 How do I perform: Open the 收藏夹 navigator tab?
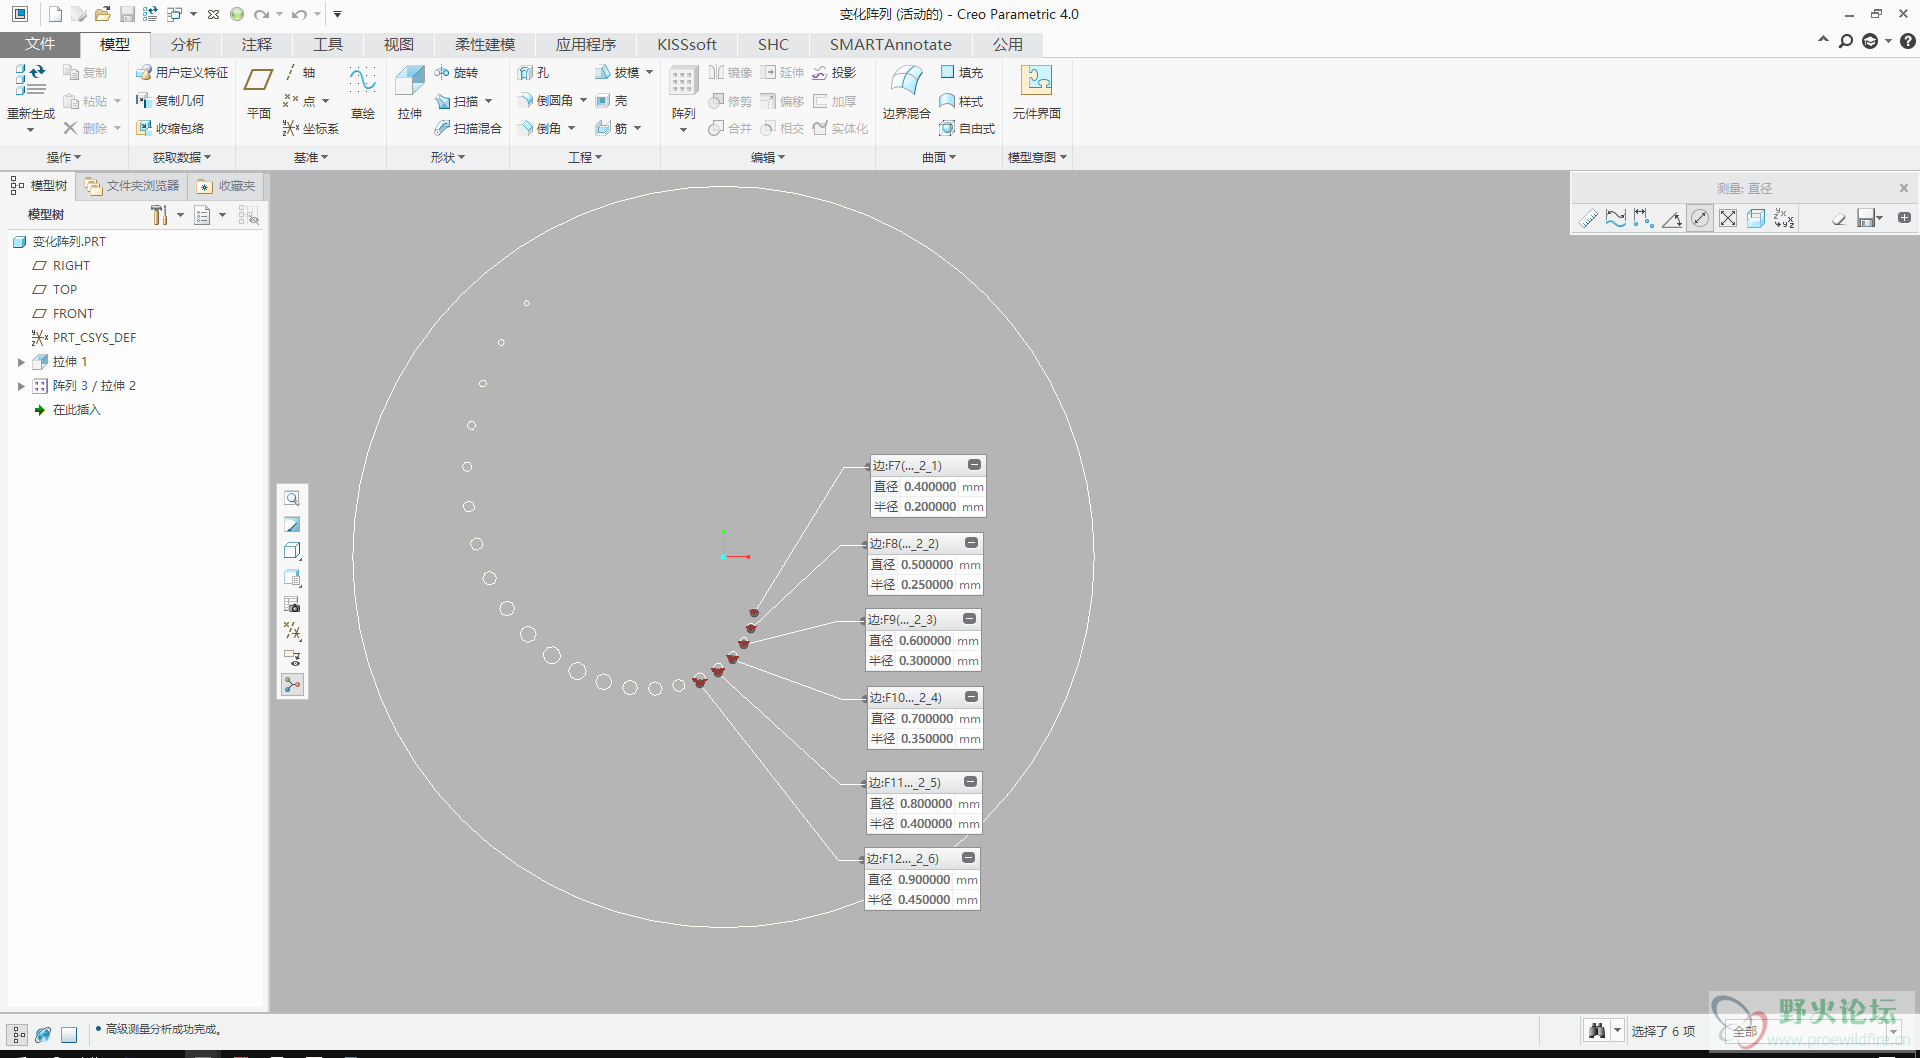pyautogui.click(x=227, y=186)
